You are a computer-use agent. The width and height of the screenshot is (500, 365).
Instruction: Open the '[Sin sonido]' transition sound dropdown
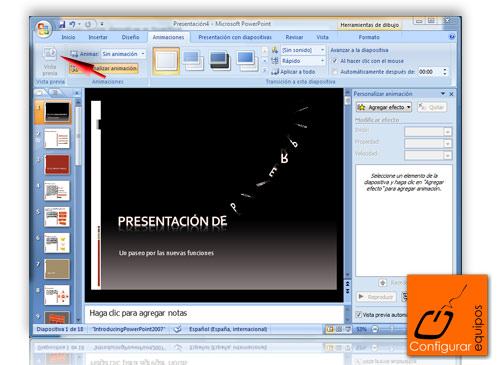pyautogui.click(x=303, y=50)
